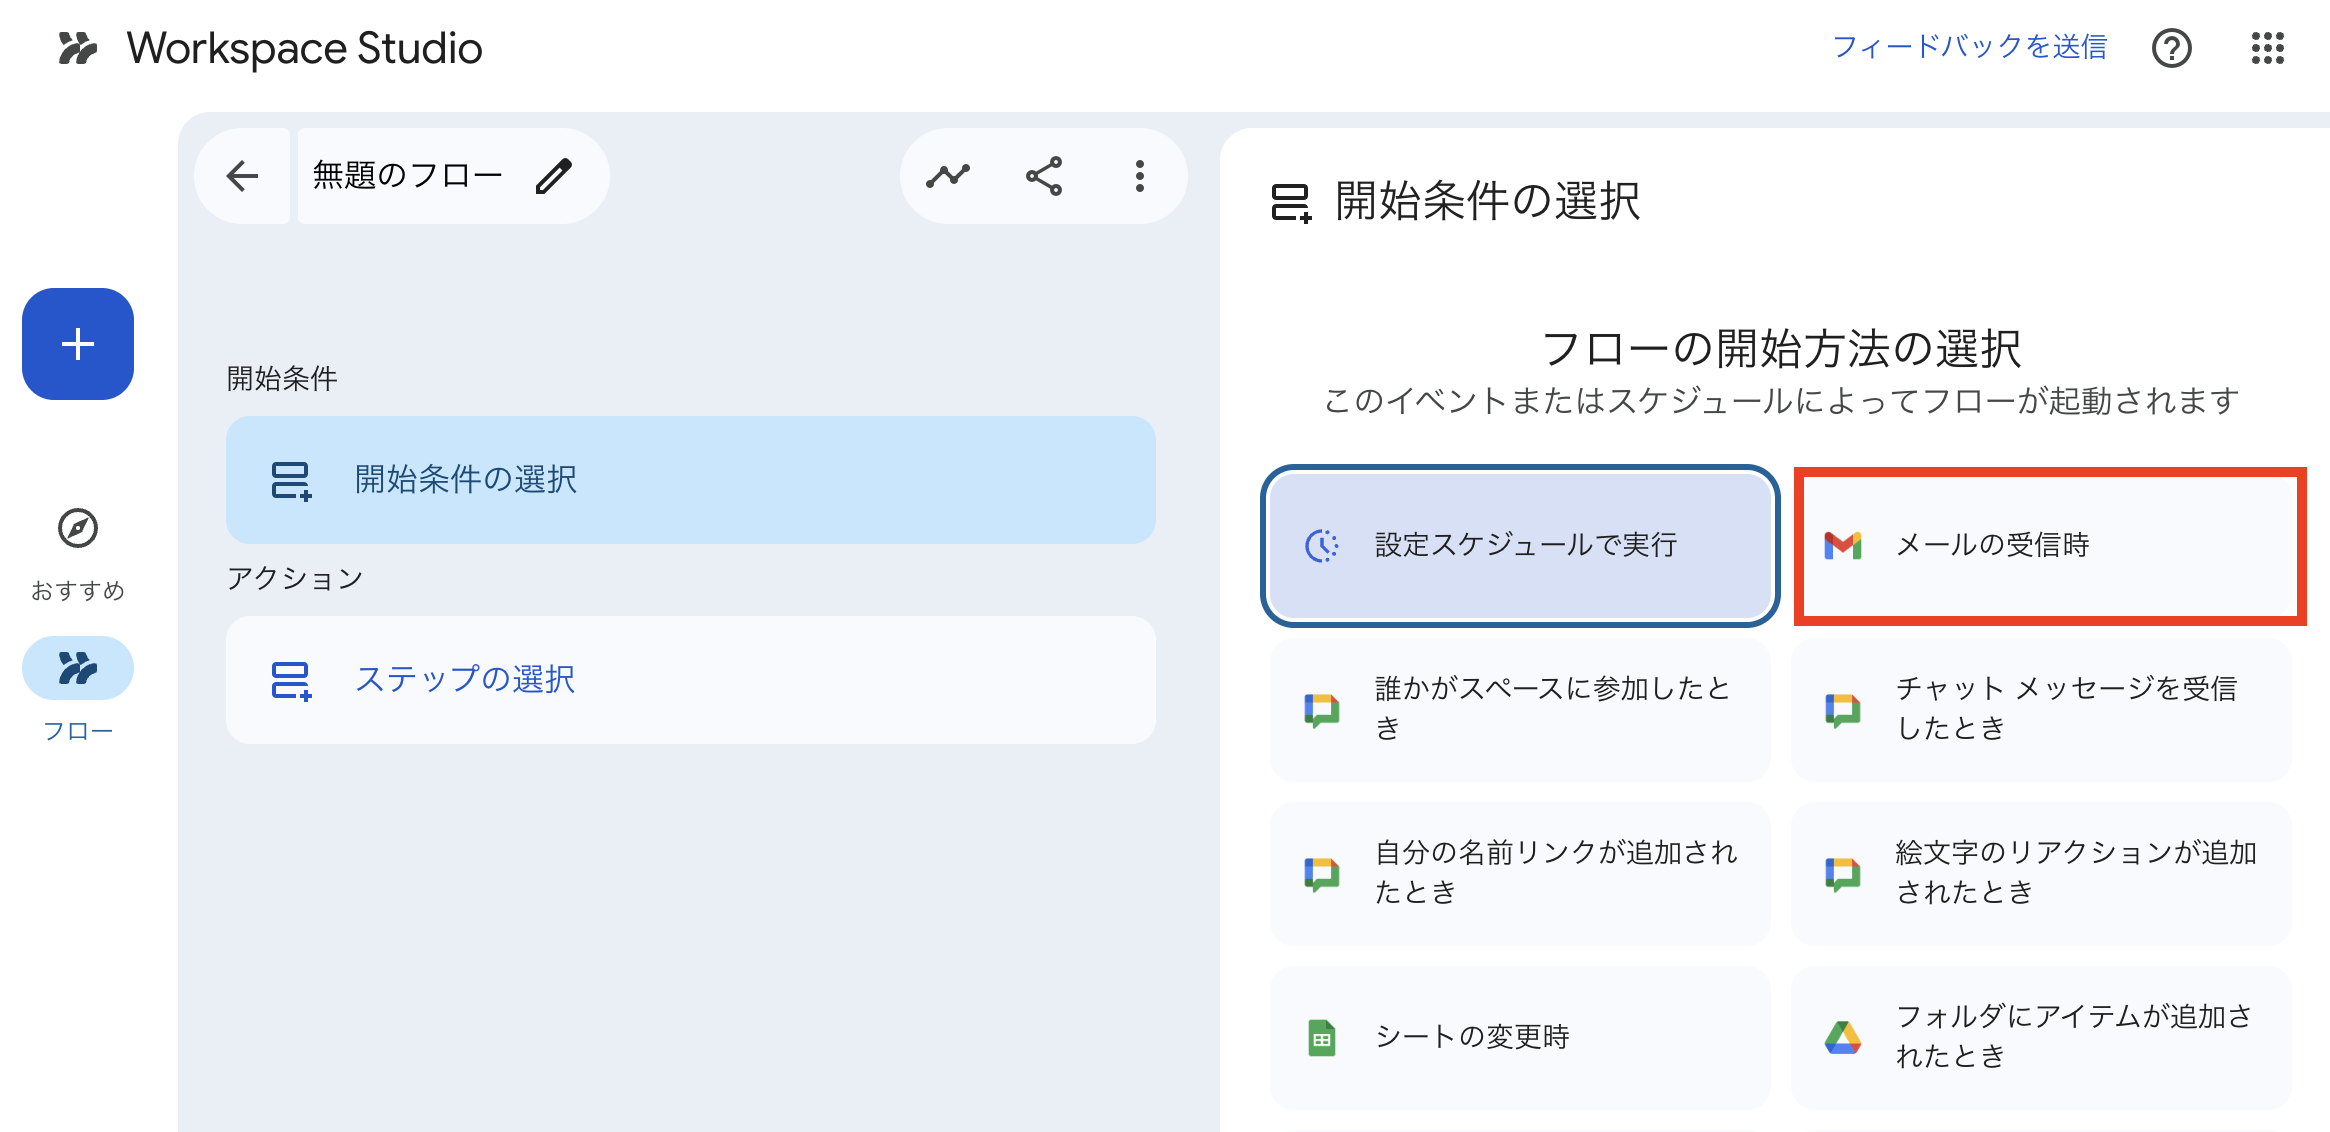Click the おすすめ label
Screen dimensions: 2330x1132
point(78,591)
